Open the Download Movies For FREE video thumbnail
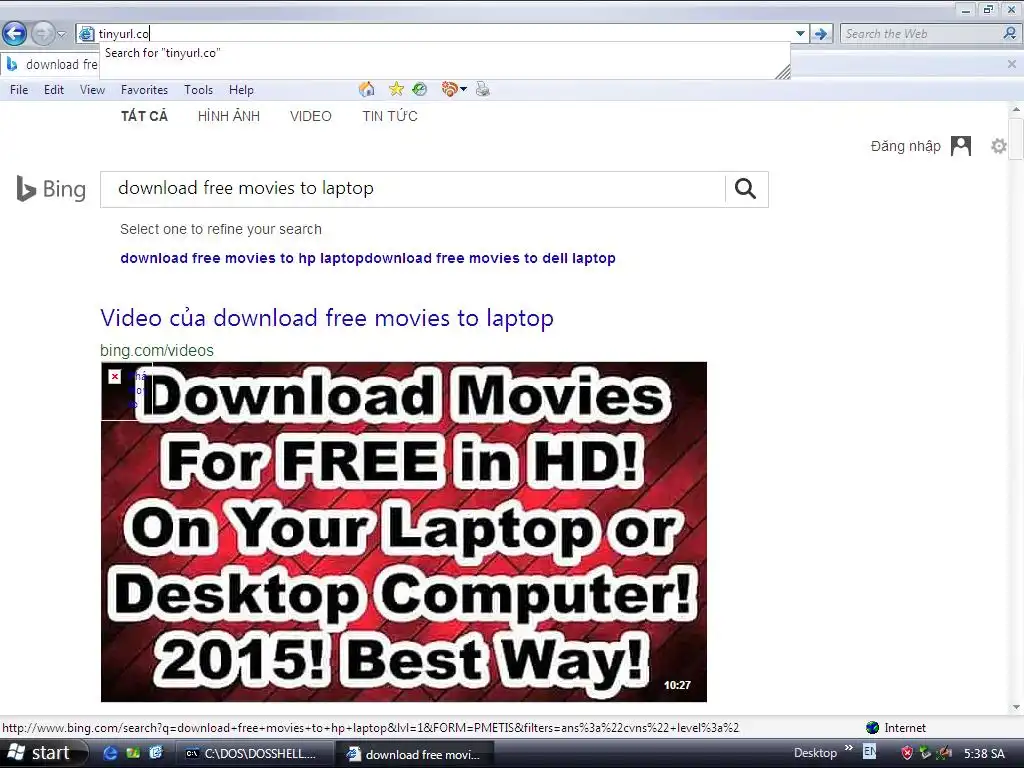Screen dimensions: 1024x768 point(404,532)
